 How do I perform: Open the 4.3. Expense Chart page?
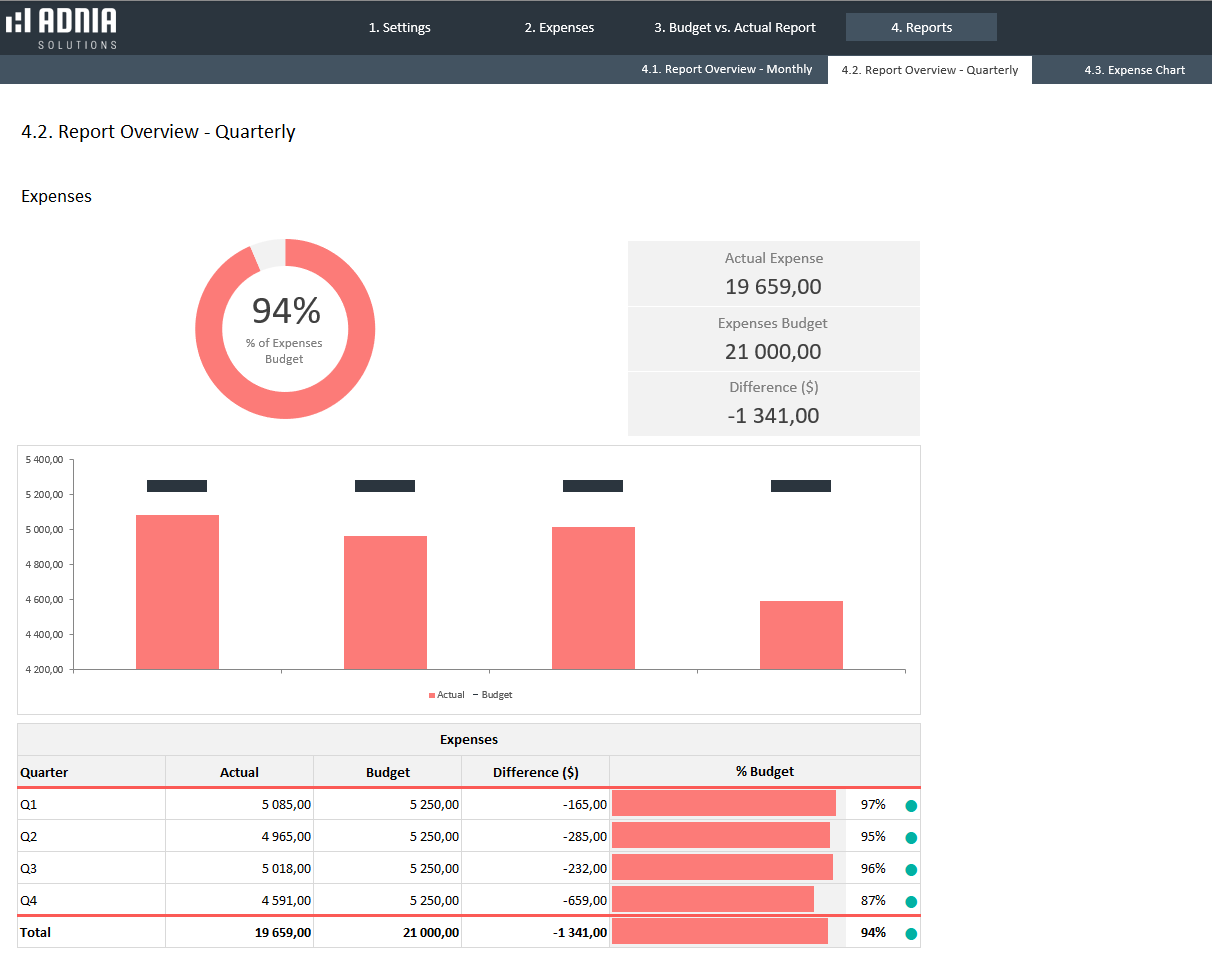(1134, 70)
